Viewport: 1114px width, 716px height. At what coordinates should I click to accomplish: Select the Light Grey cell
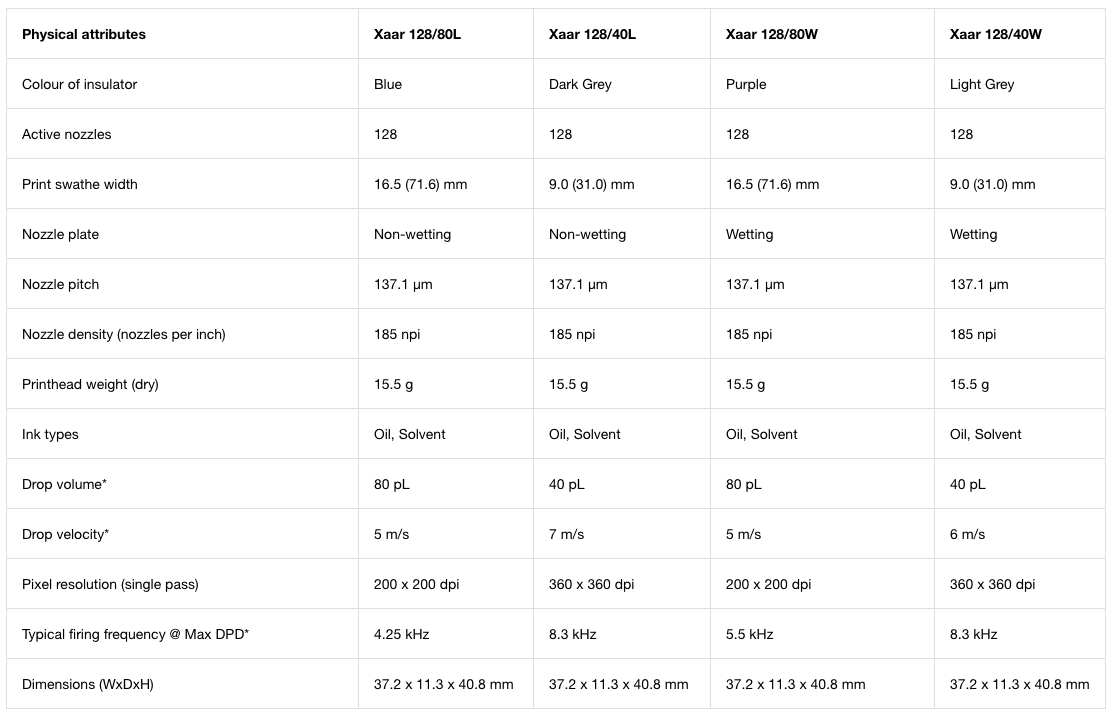(982, 84)
